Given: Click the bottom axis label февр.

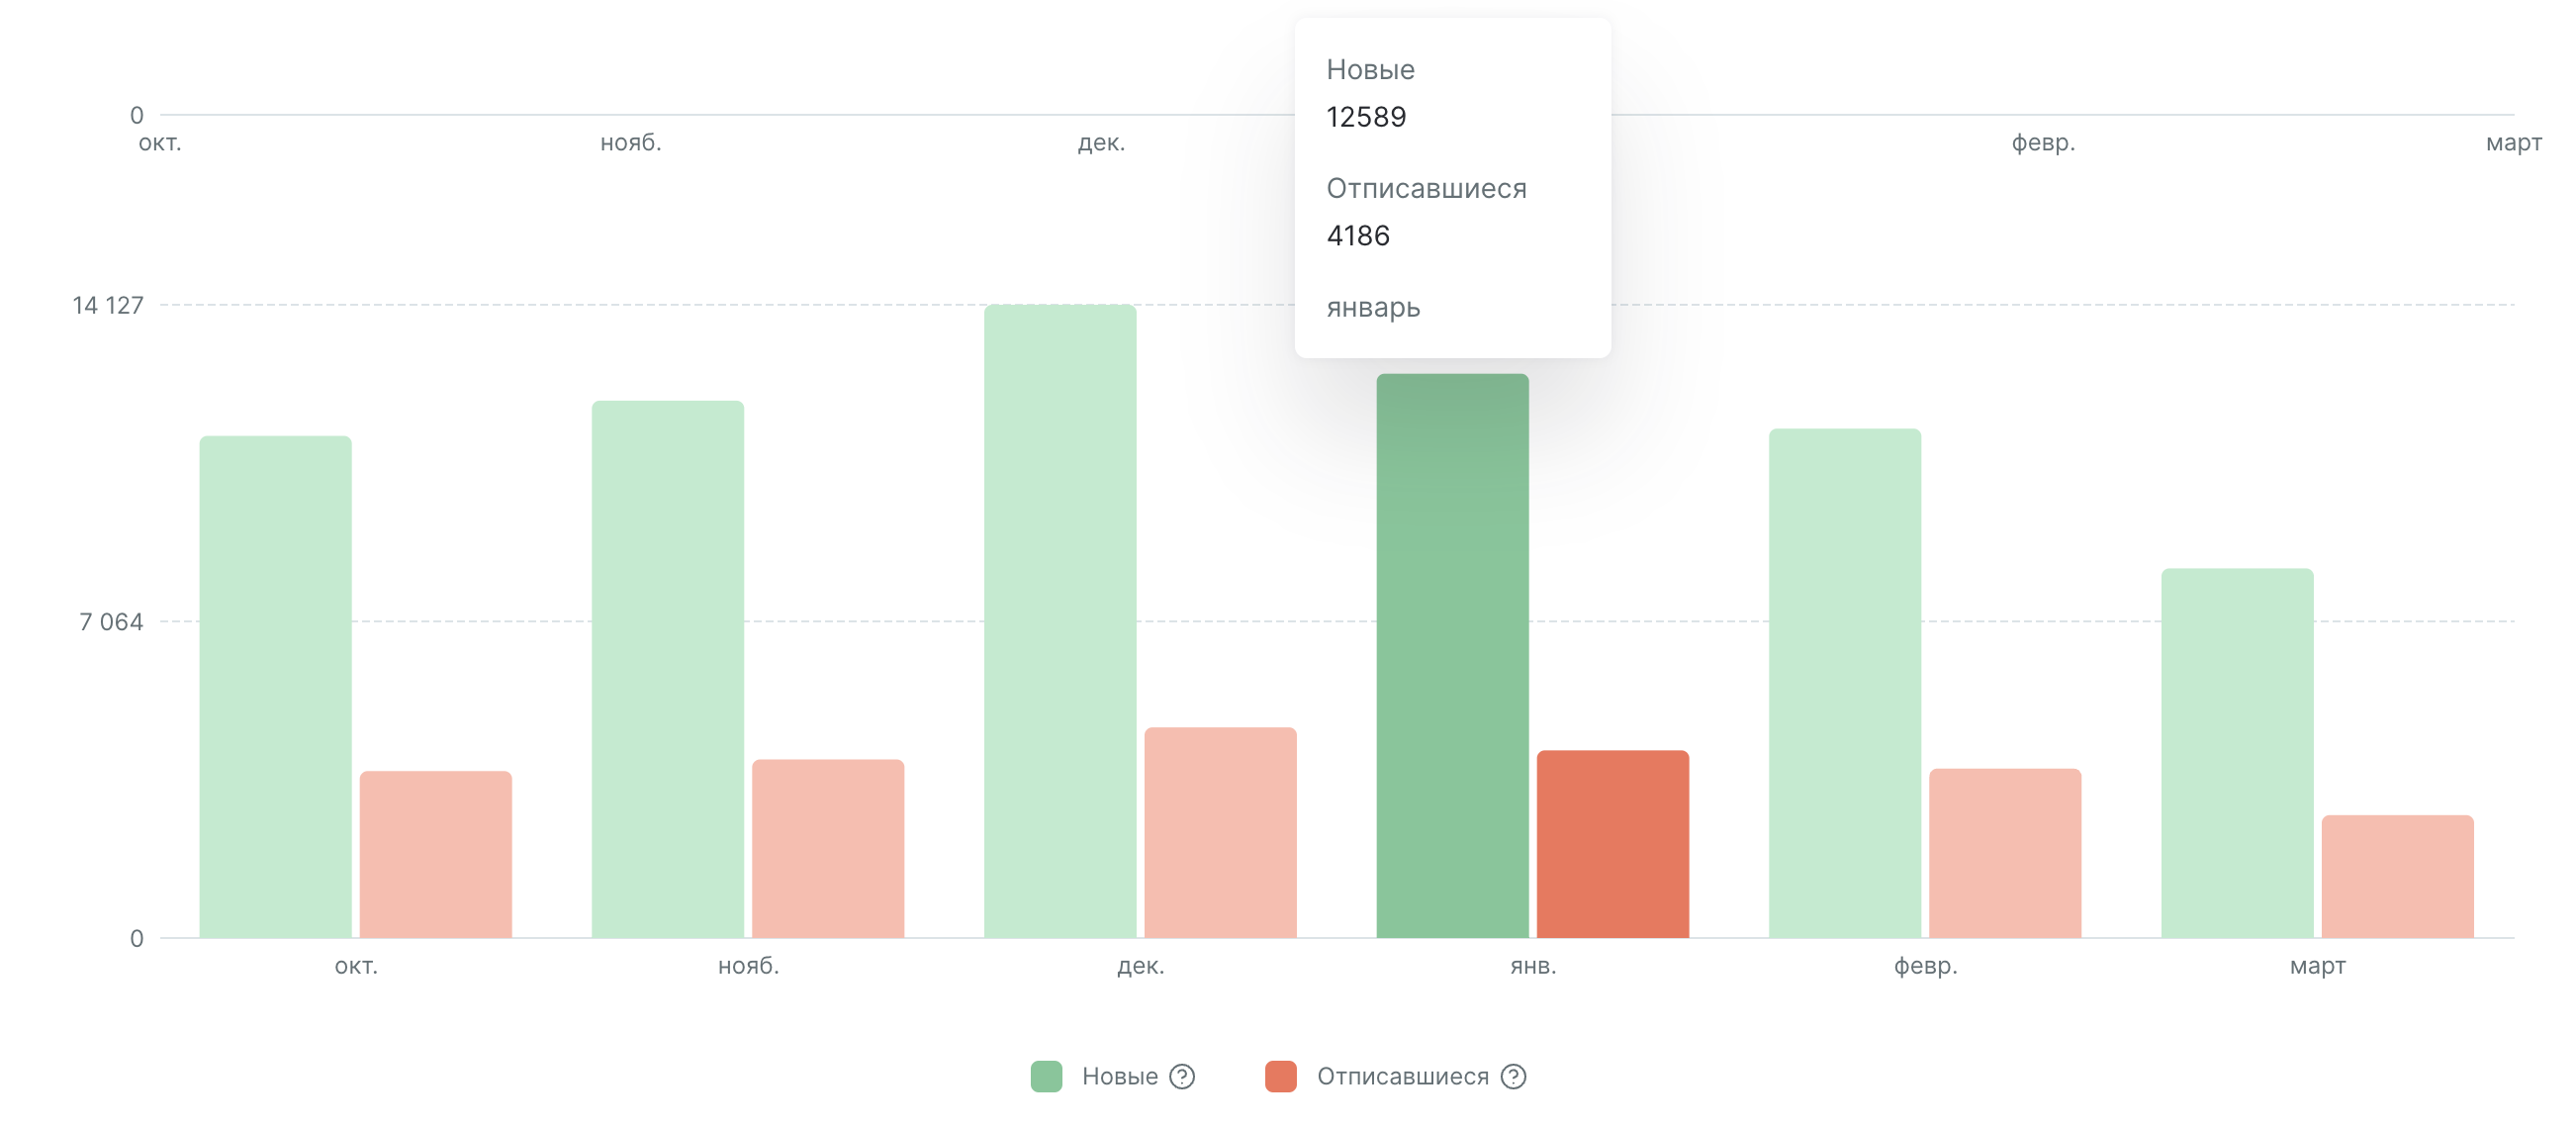Looking at the screenshot, I should tap(1925, 966).
